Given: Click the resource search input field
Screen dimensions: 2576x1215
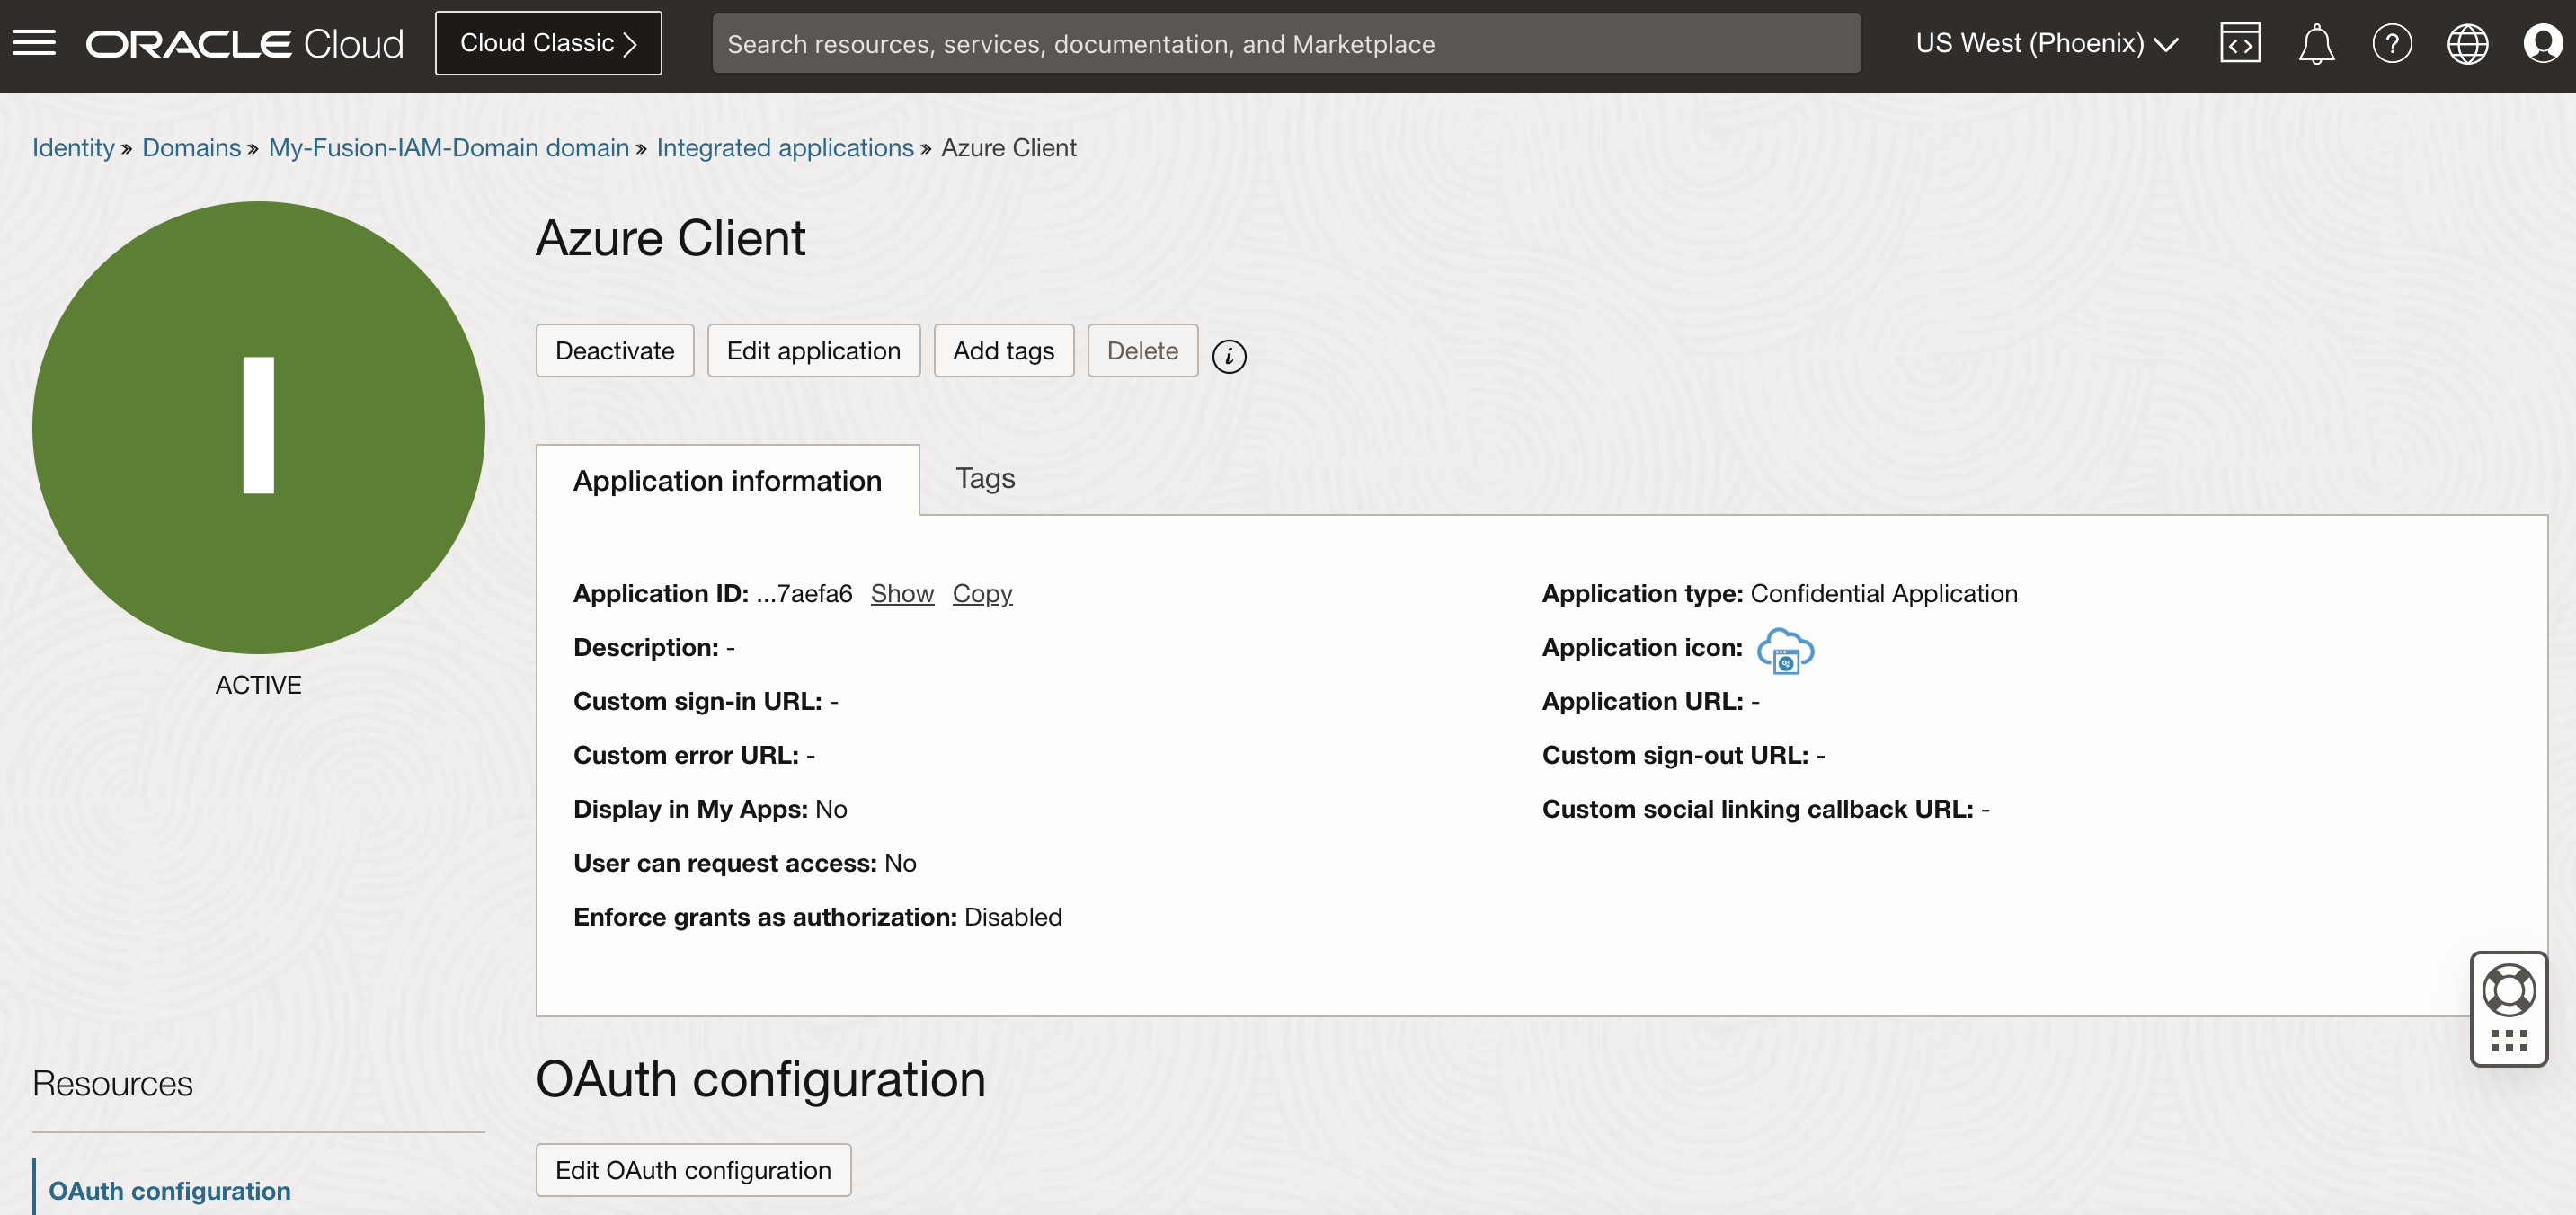Looking at the screenshot, I should tap(1286, 43).
